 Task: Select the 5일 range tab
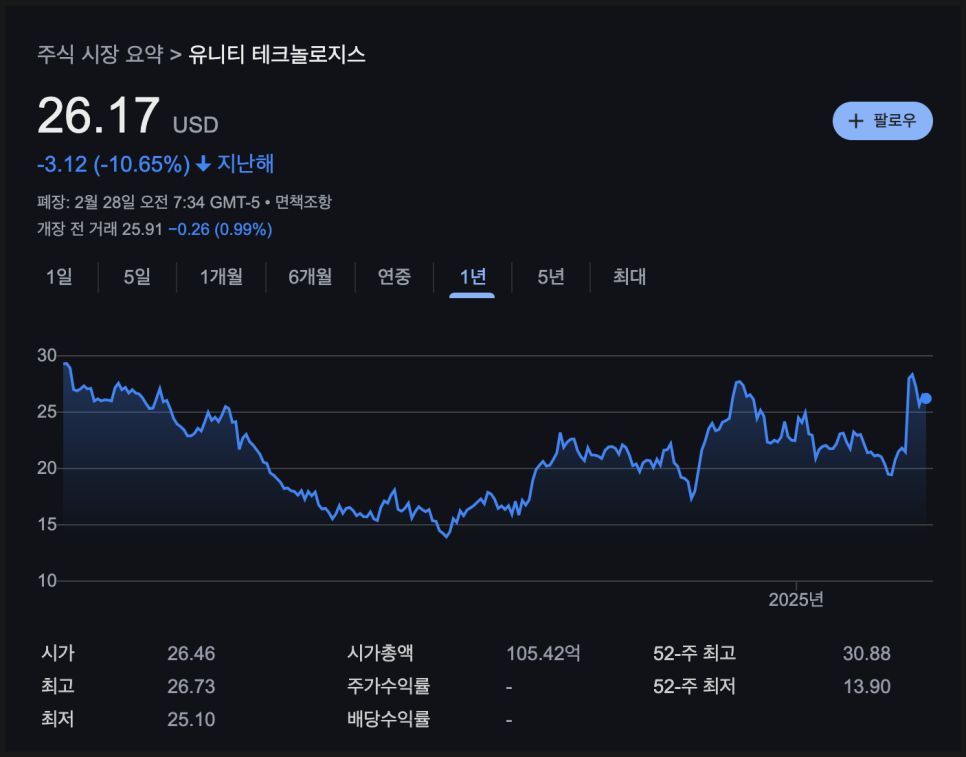(x=137, y=277)
